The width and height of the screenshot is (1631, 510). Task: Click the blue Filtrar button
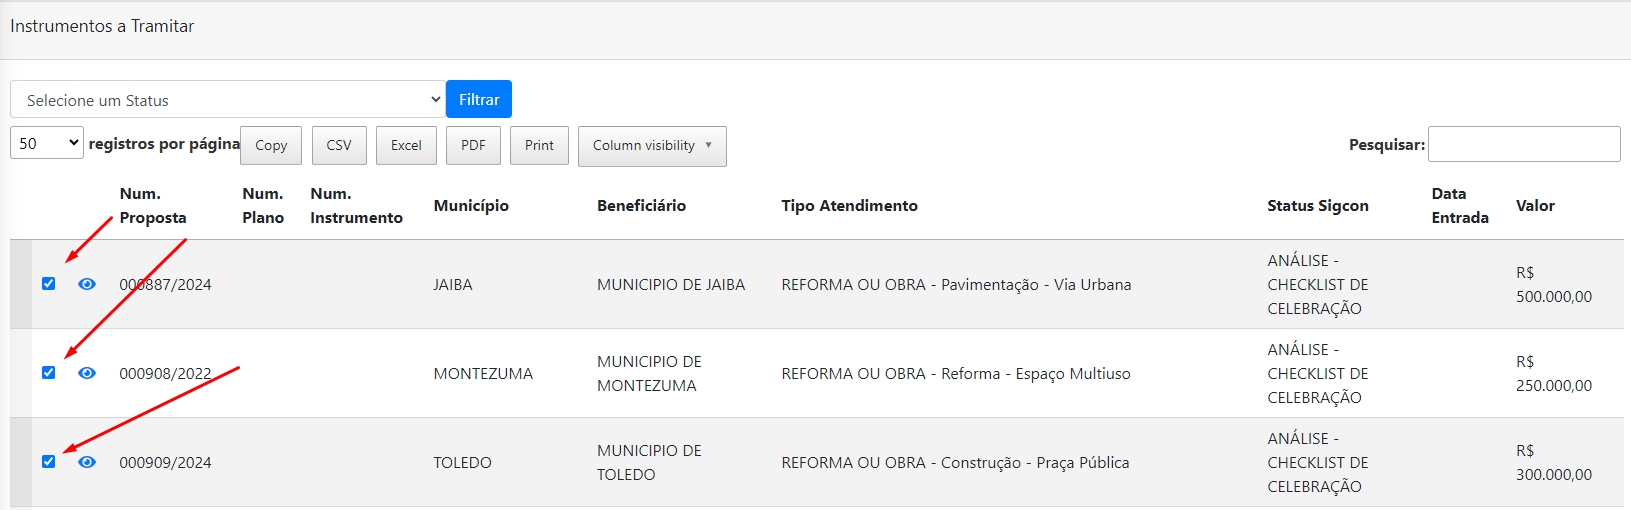point(479,100)
